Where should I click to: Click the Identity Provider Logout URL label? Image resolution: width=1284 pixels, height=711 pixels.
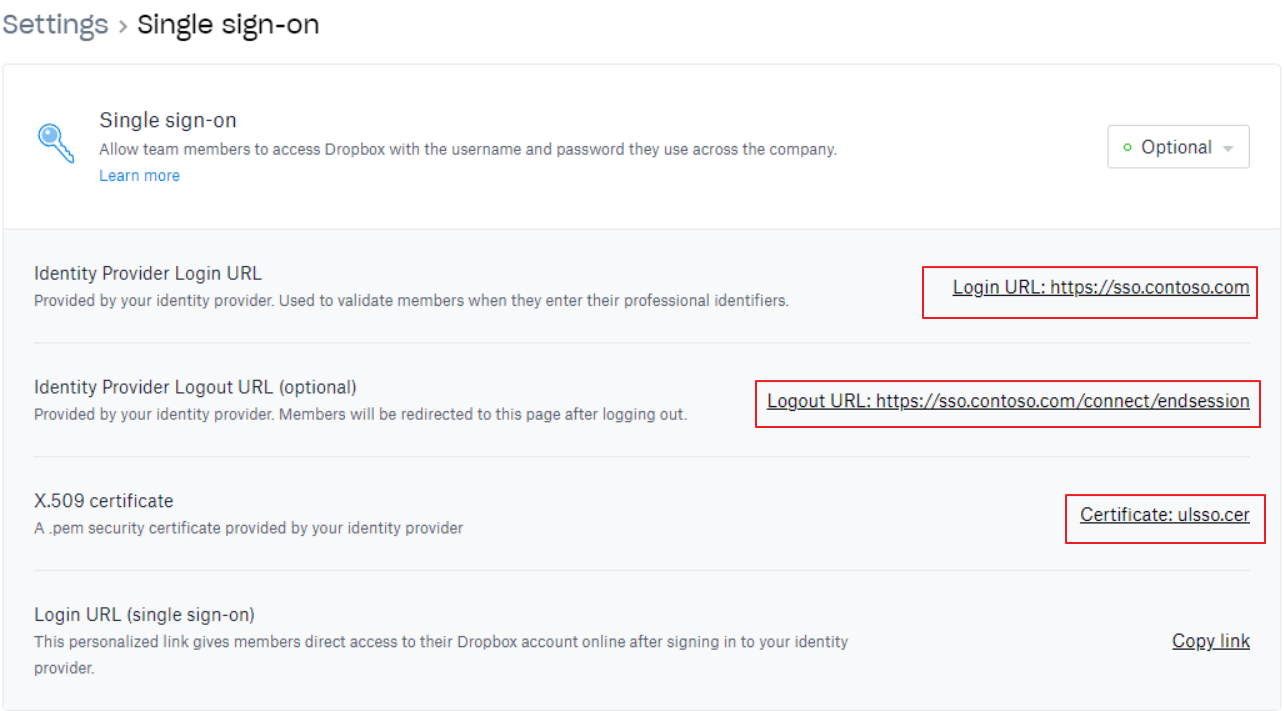pyautogui.click(x=195, y=387)
